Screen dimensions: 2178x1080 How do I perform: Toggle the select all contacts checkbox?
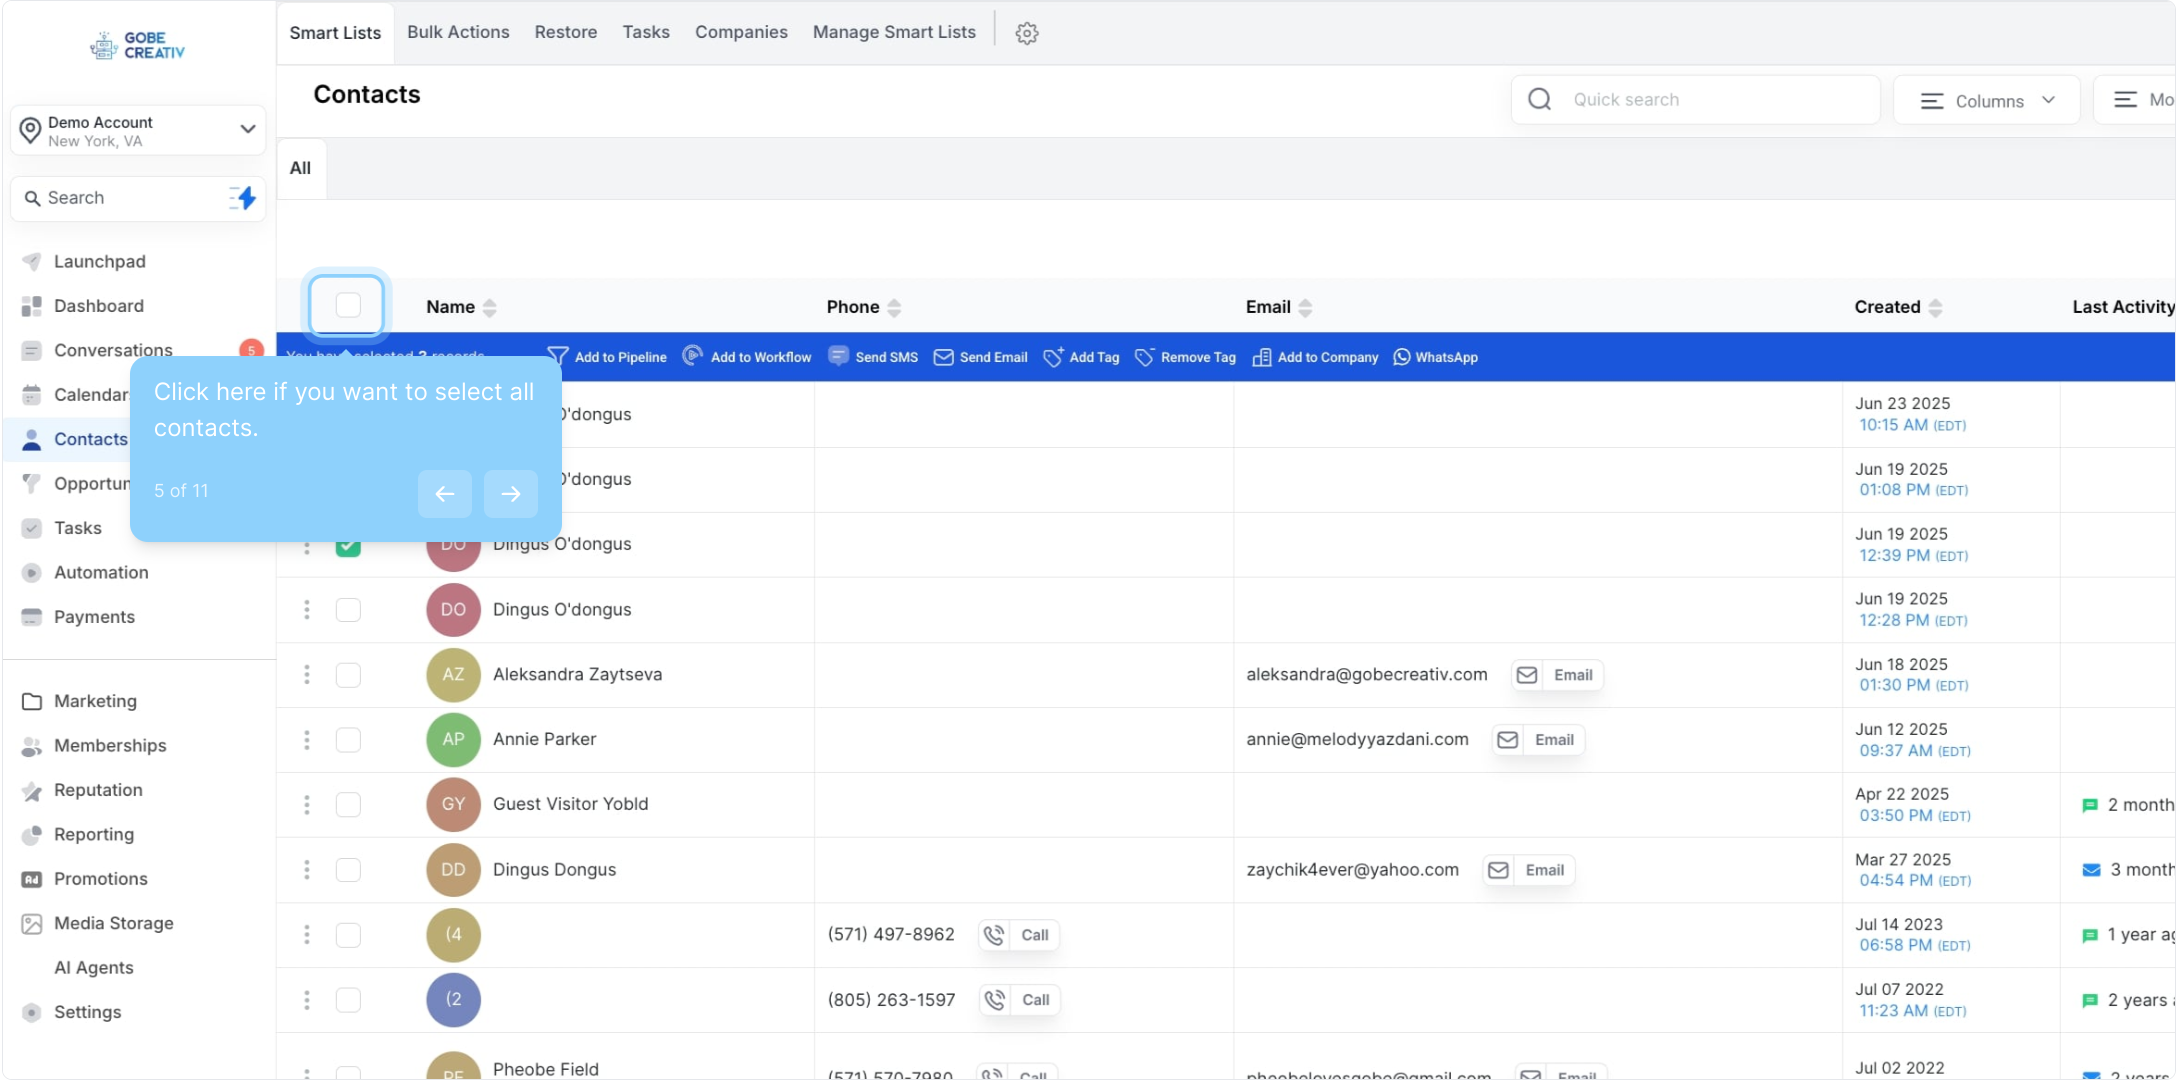click(x=347, y=305)
